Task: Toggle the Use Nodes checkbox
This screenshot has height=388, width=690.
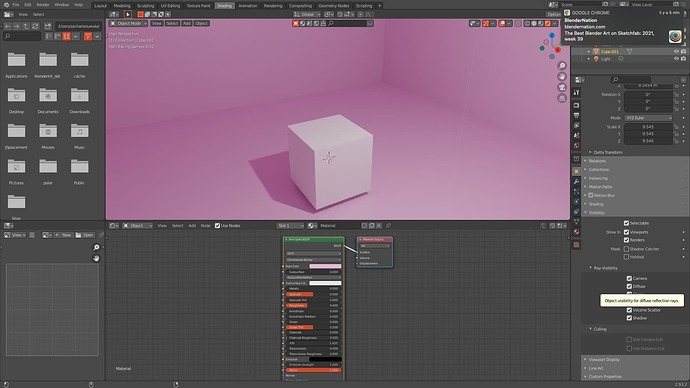Action: pos(217,226)
